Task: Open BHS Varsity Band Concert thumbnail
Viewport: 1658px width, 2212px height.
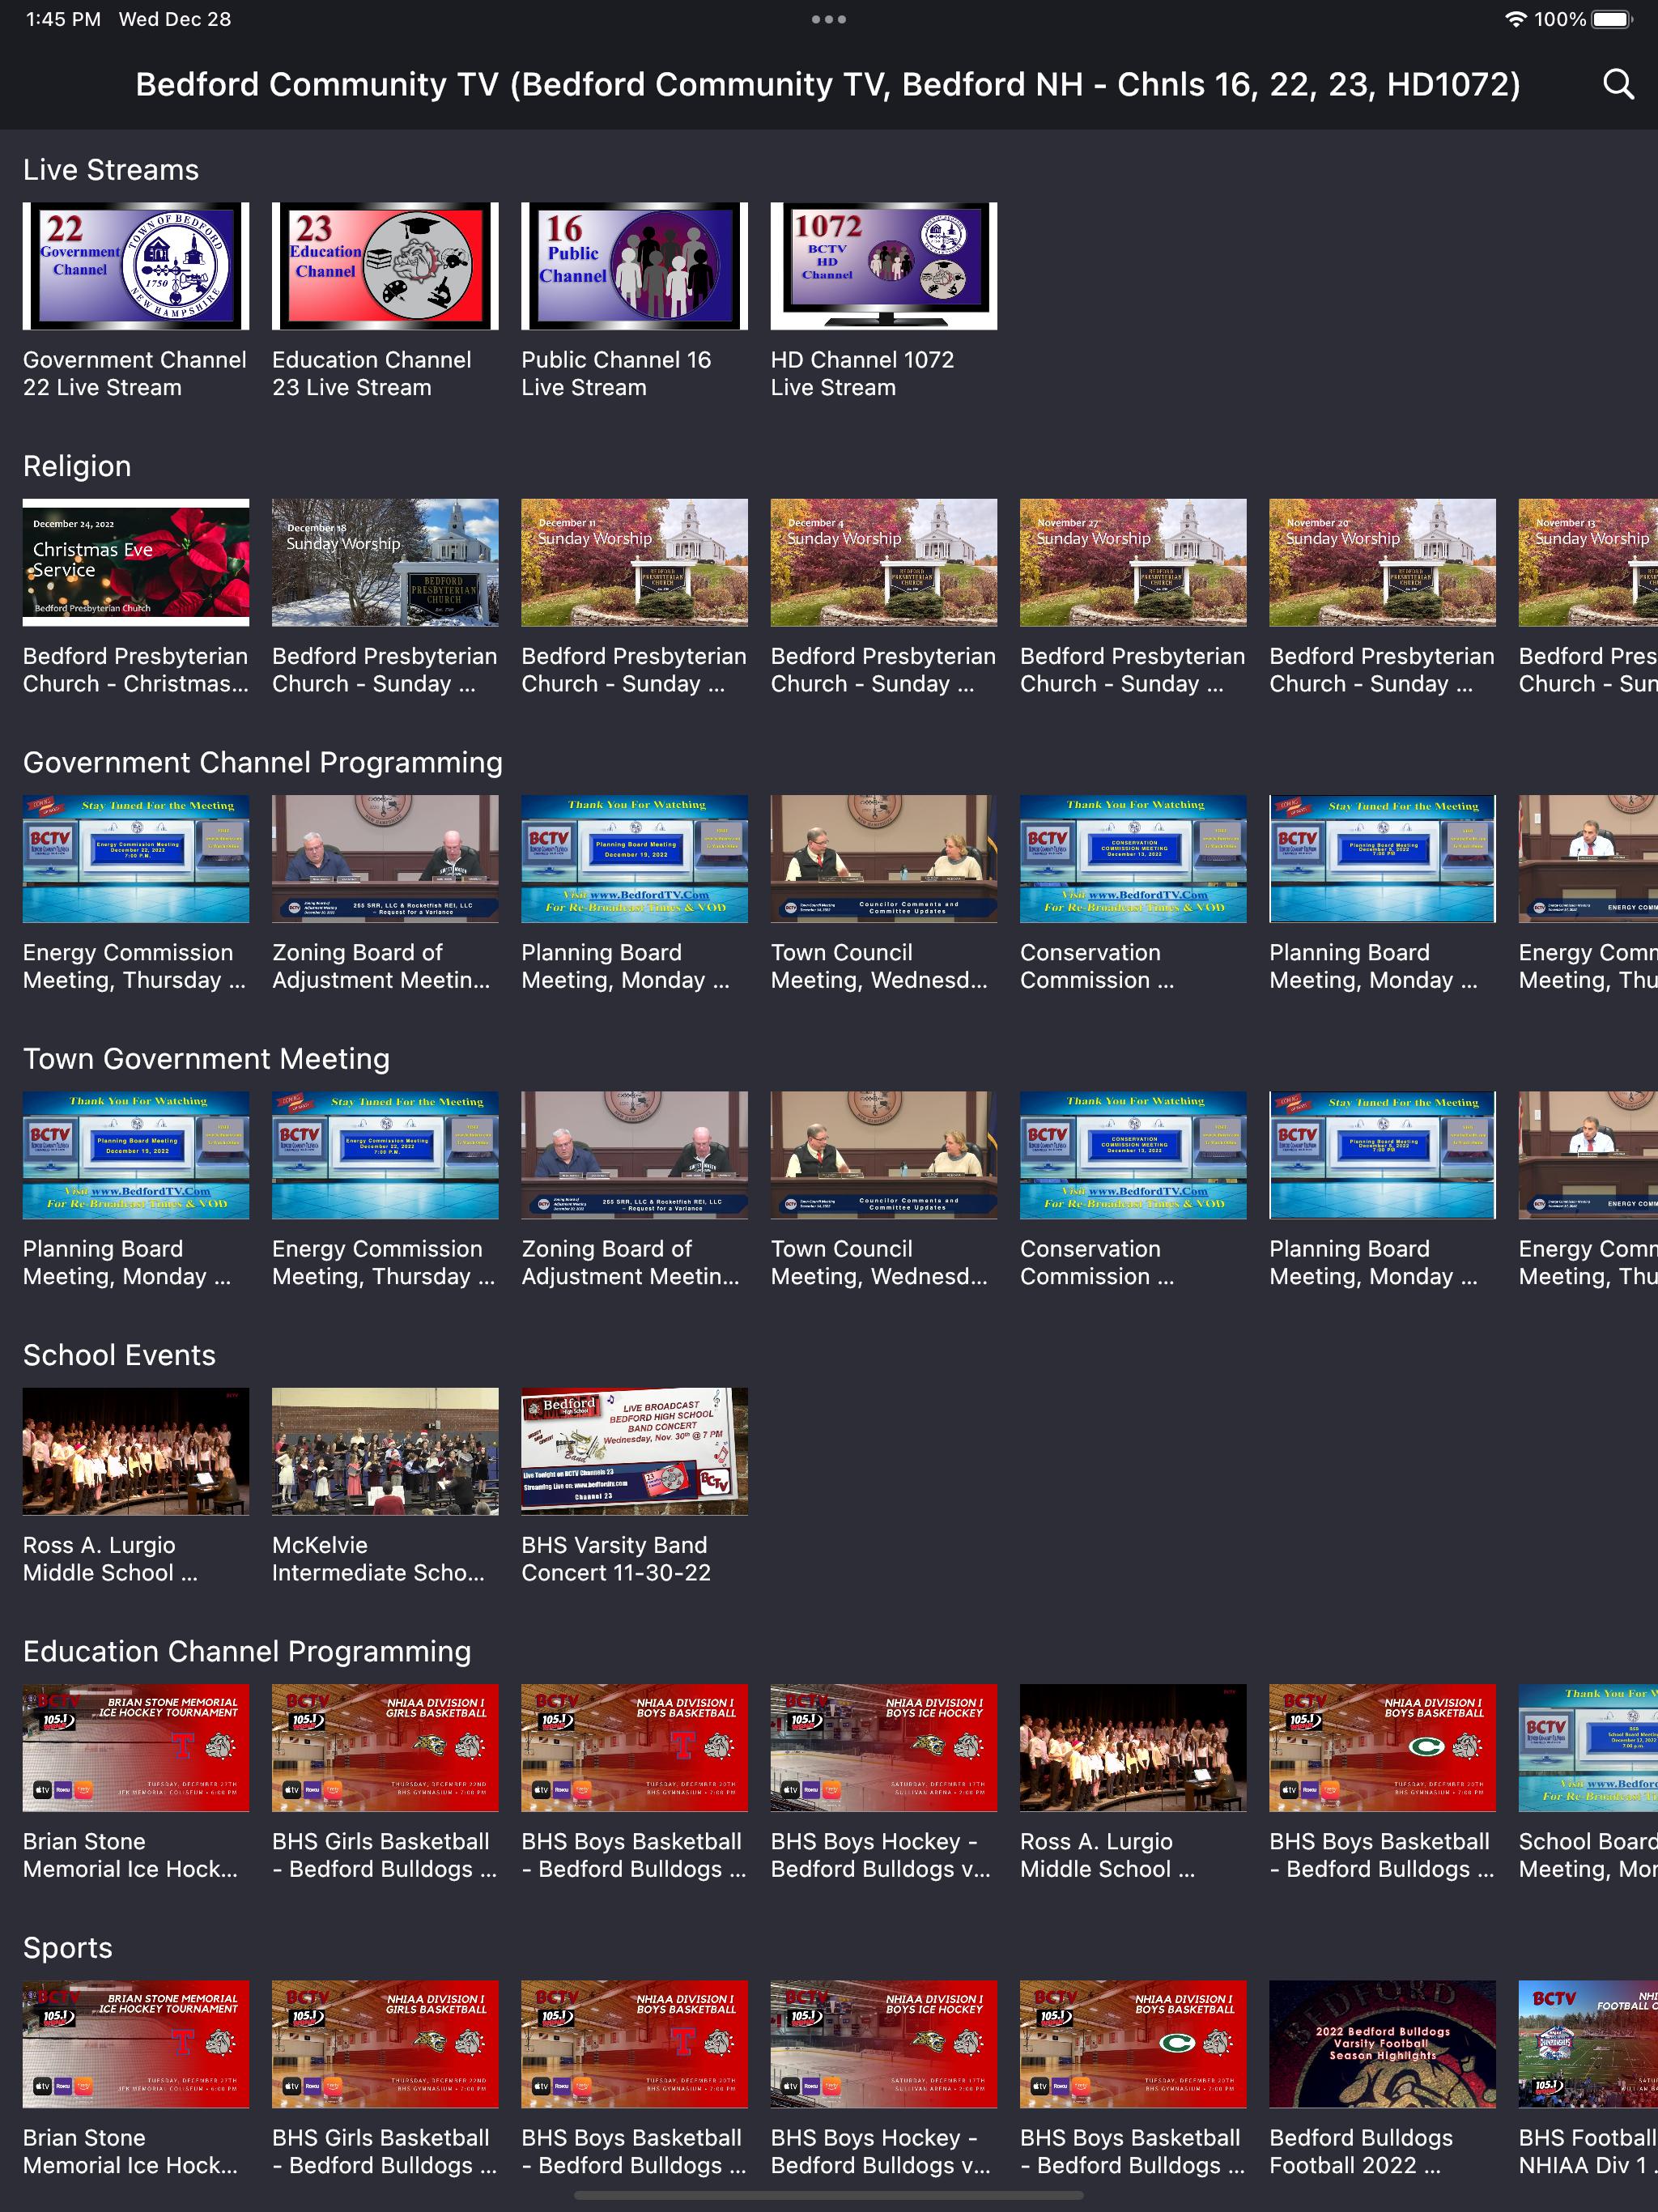Action: pyautogui.click(x=634, y=1451)
